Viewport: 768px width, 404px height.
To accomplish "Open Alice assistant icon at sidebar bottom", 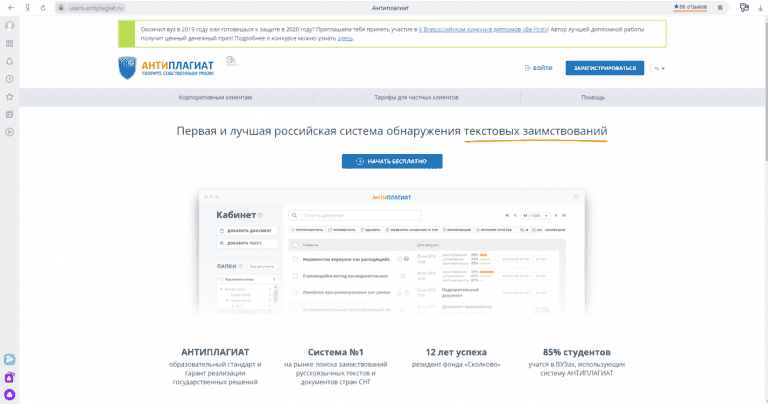I will point(9,394).
